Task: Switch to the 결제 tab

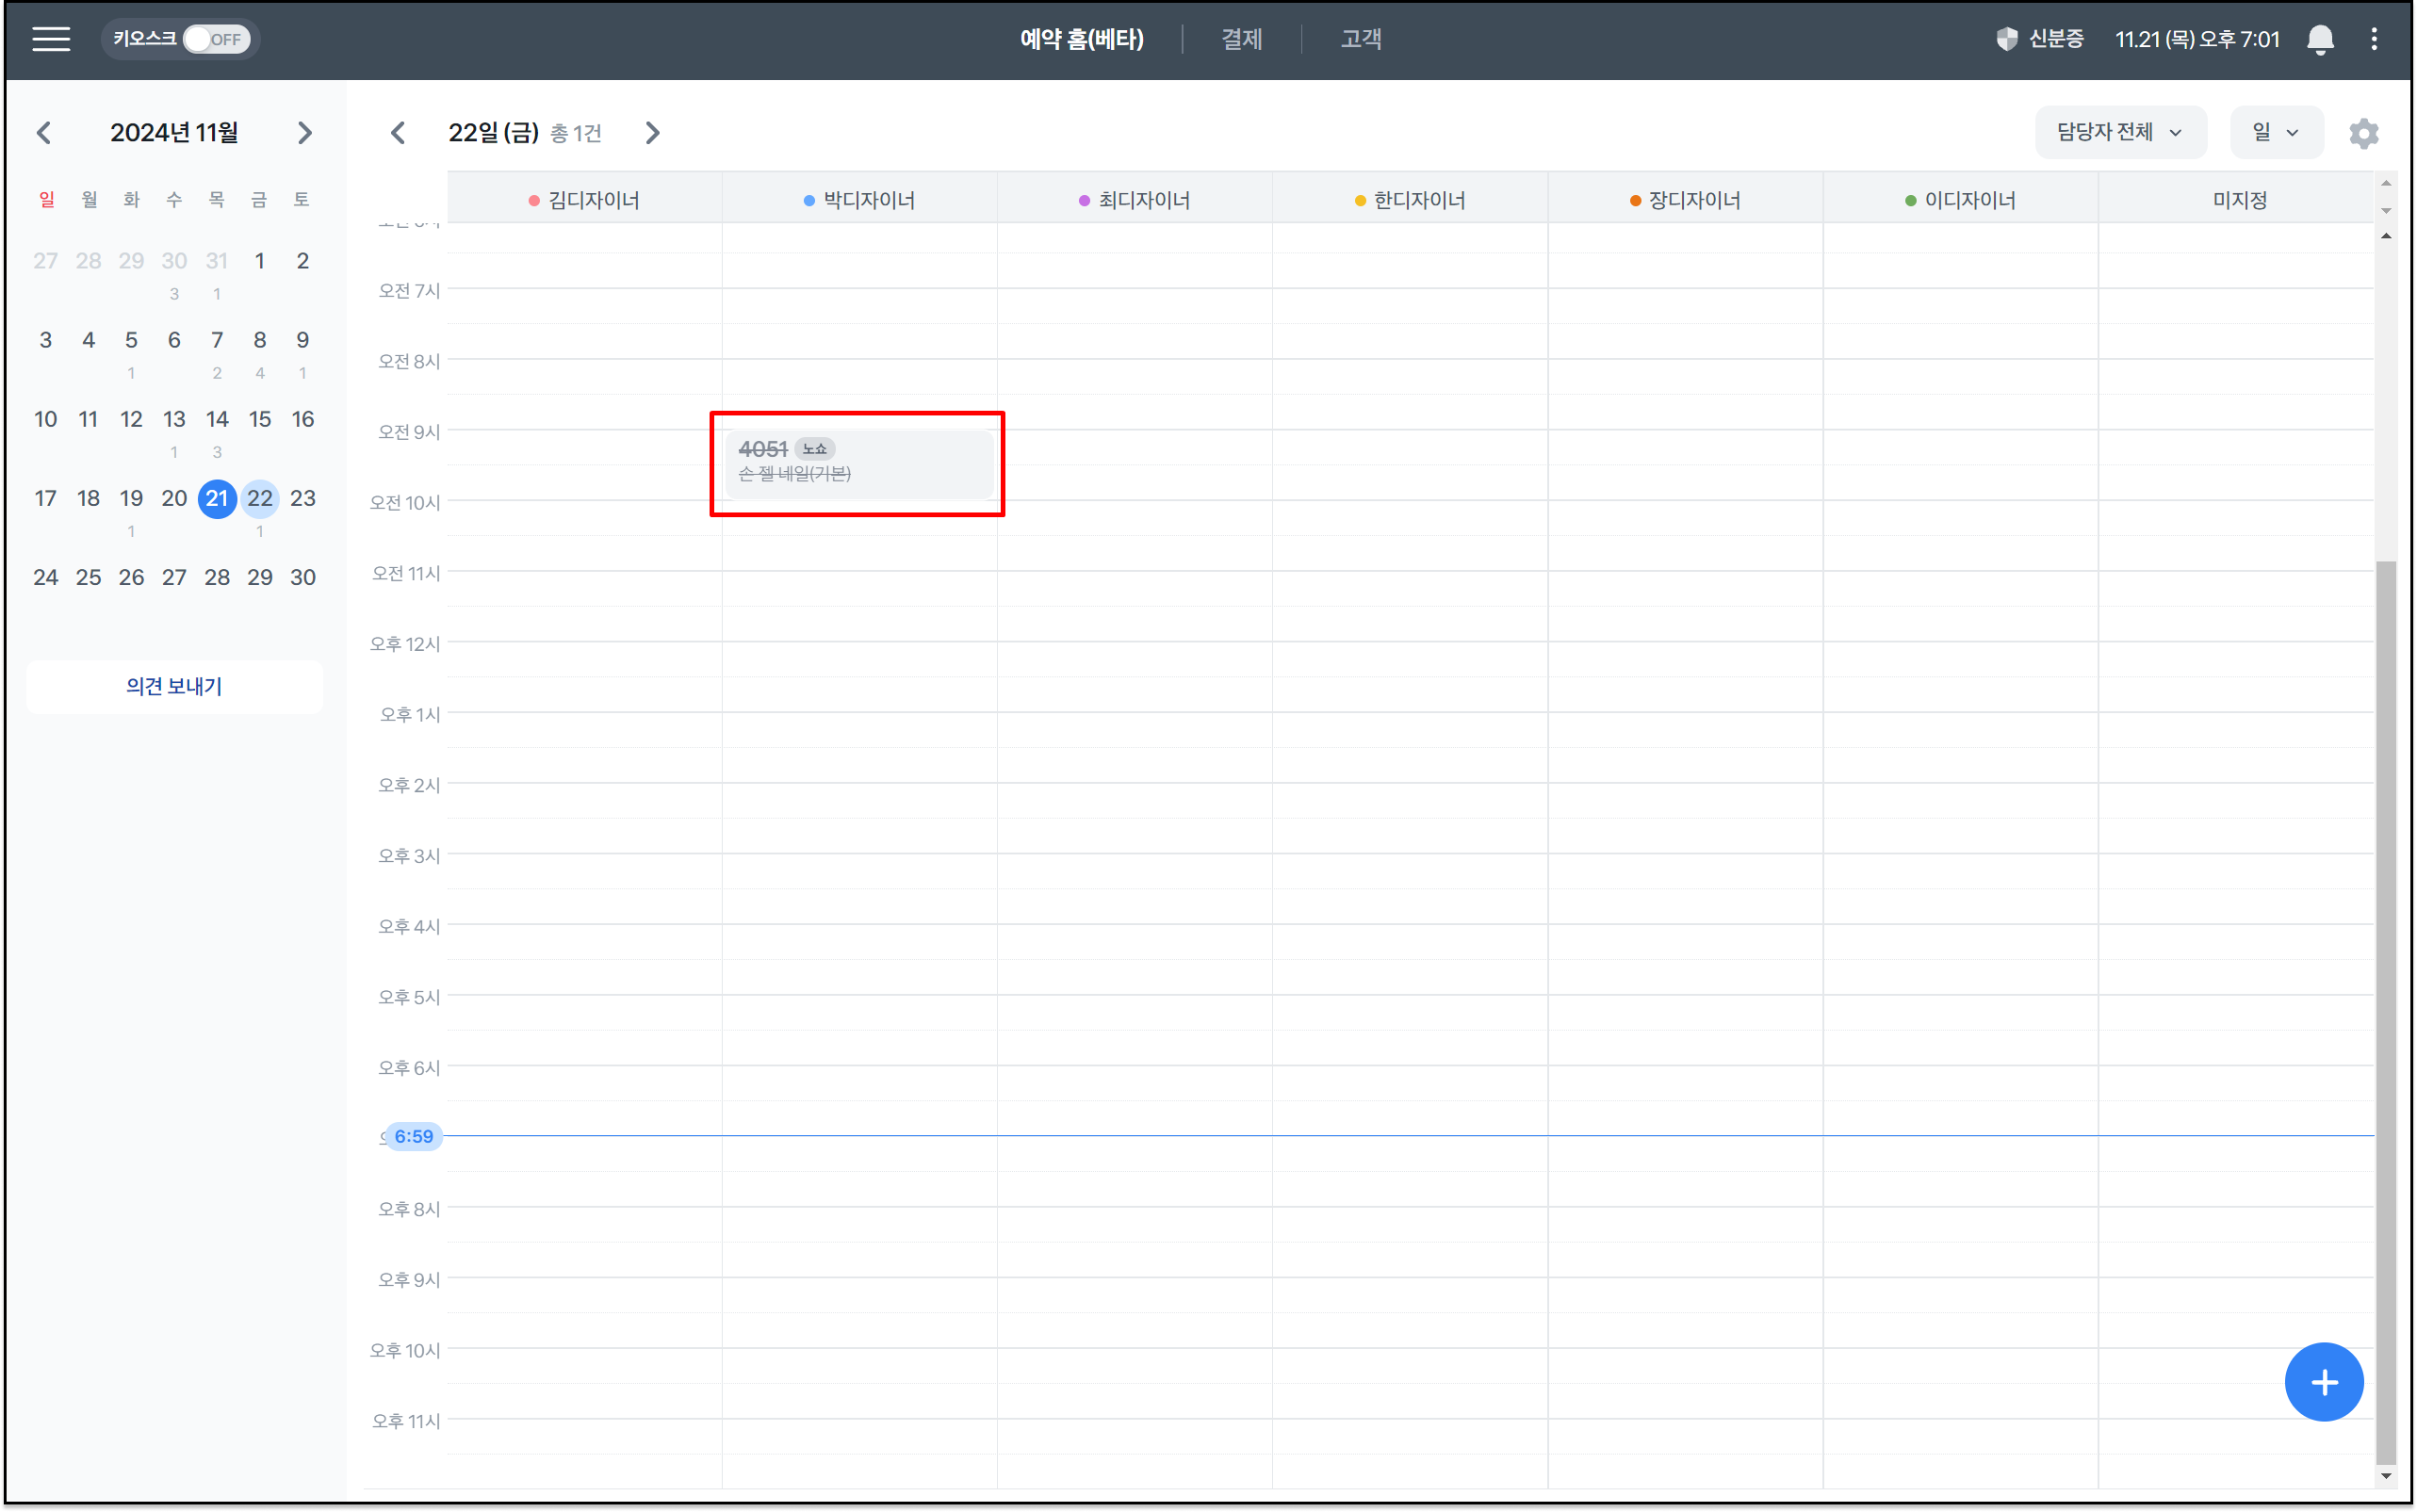Action: click(x=1241, y=39)
